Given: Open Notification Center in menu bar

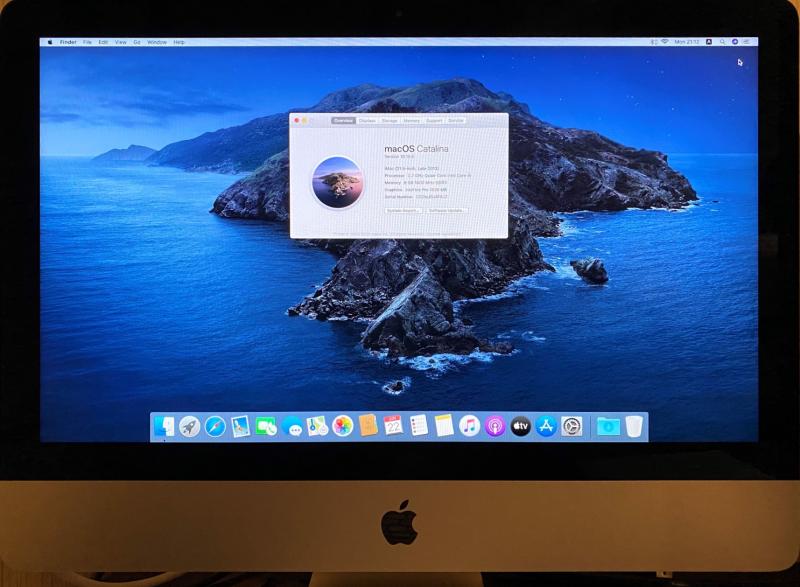Looking at the screenshot, I should click(746, 42).
